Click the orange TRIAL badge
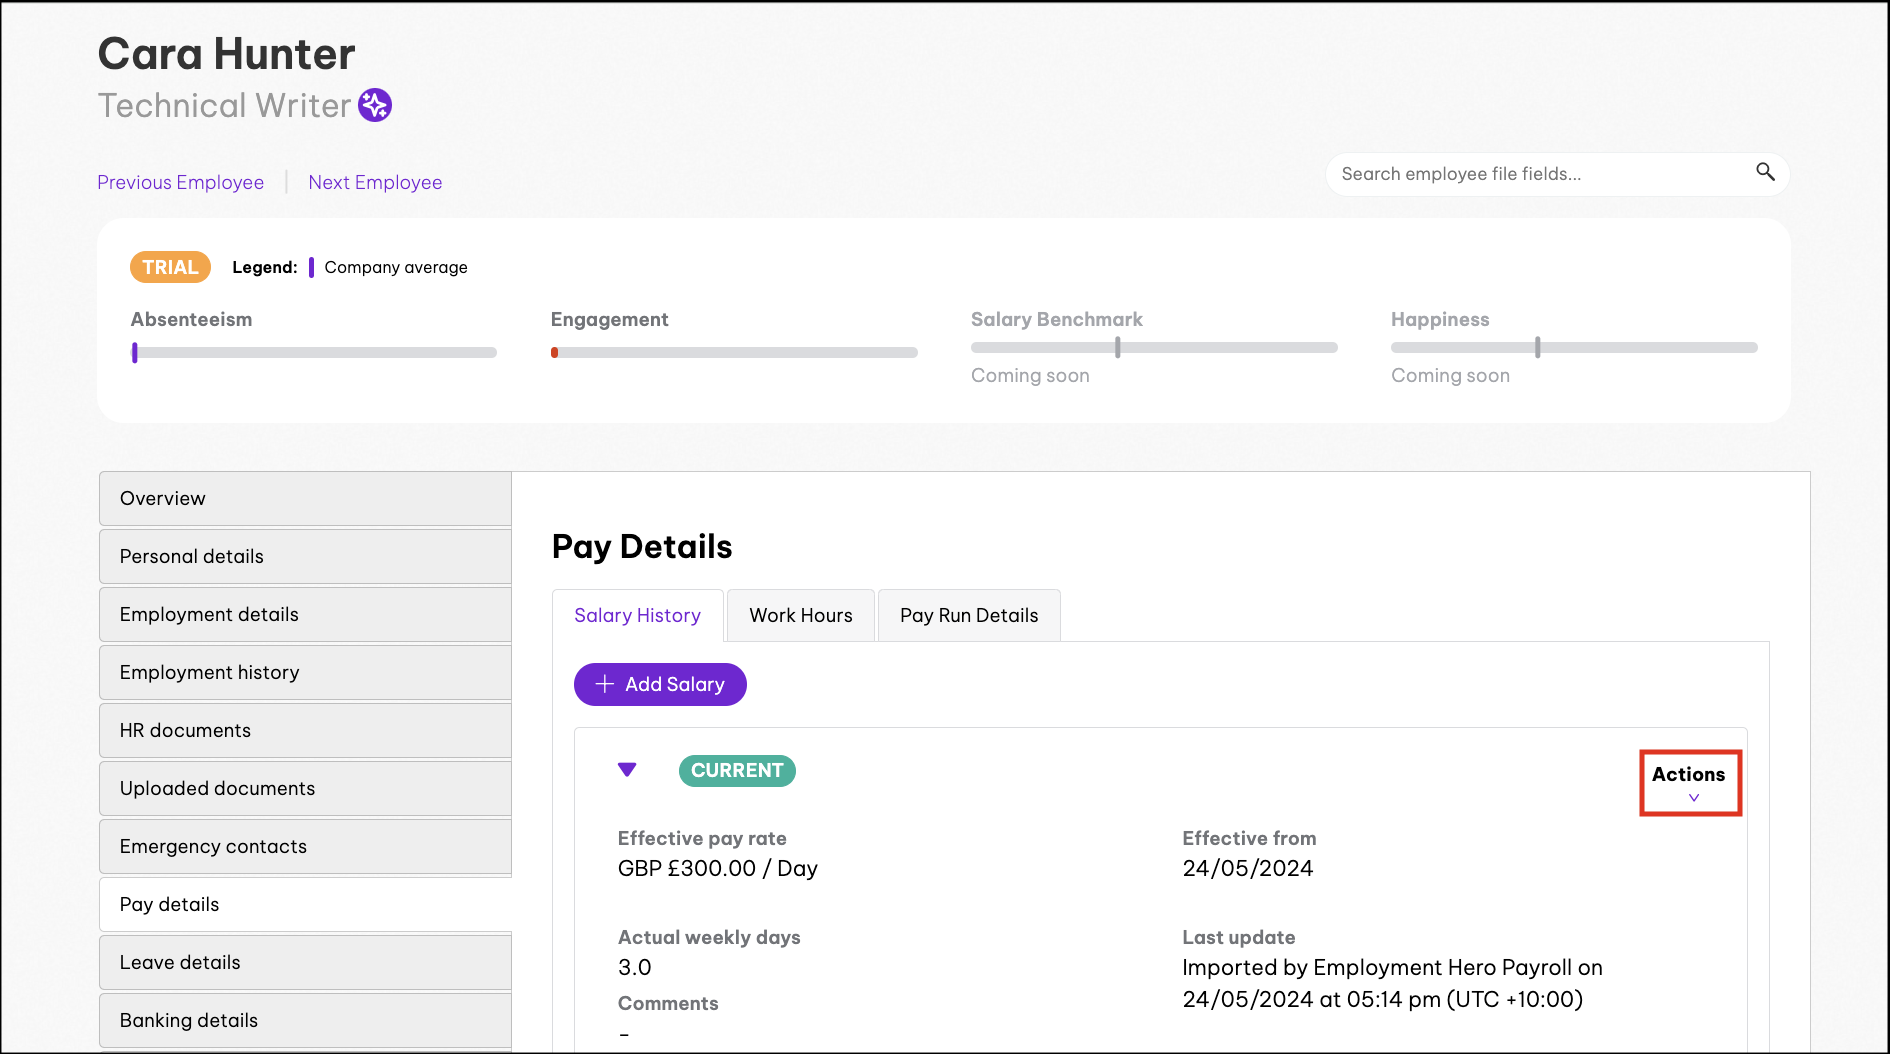Screen dimensions: 1890x1054 [x=170, y=267]
